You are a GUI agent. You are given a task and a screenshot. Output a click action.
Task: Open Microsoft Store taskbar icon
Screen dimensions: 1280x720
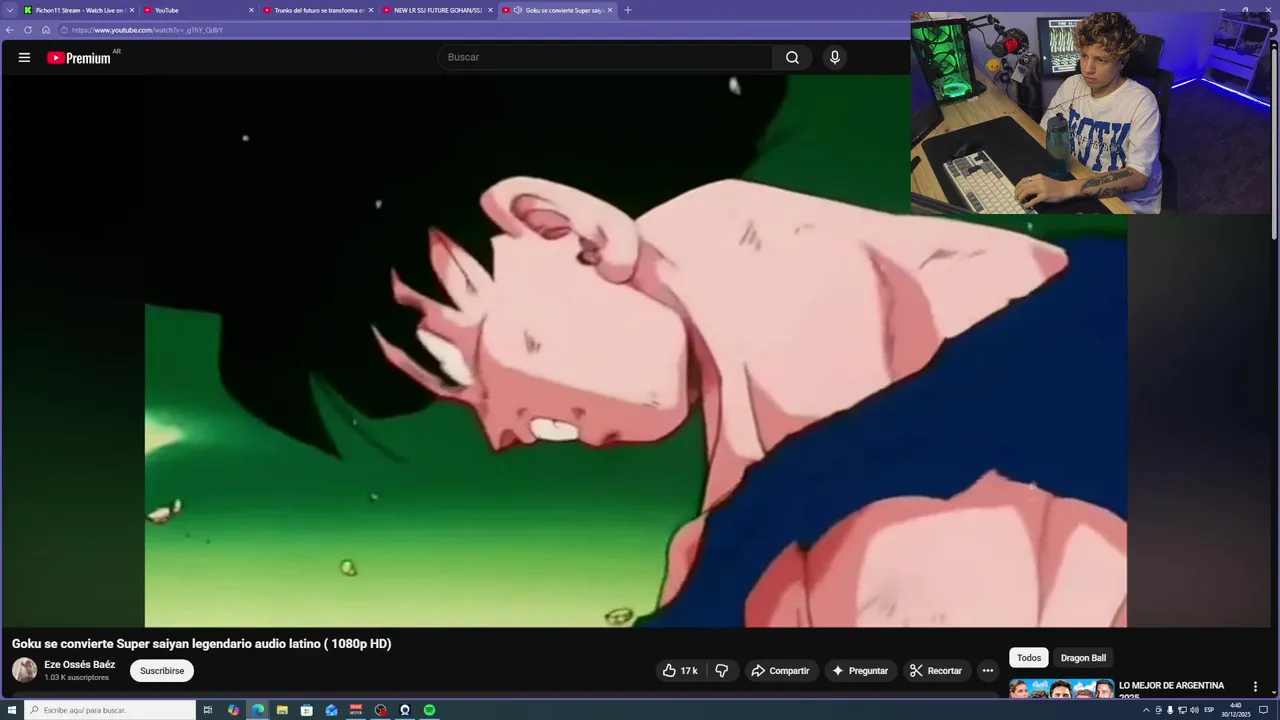[307, 710]
